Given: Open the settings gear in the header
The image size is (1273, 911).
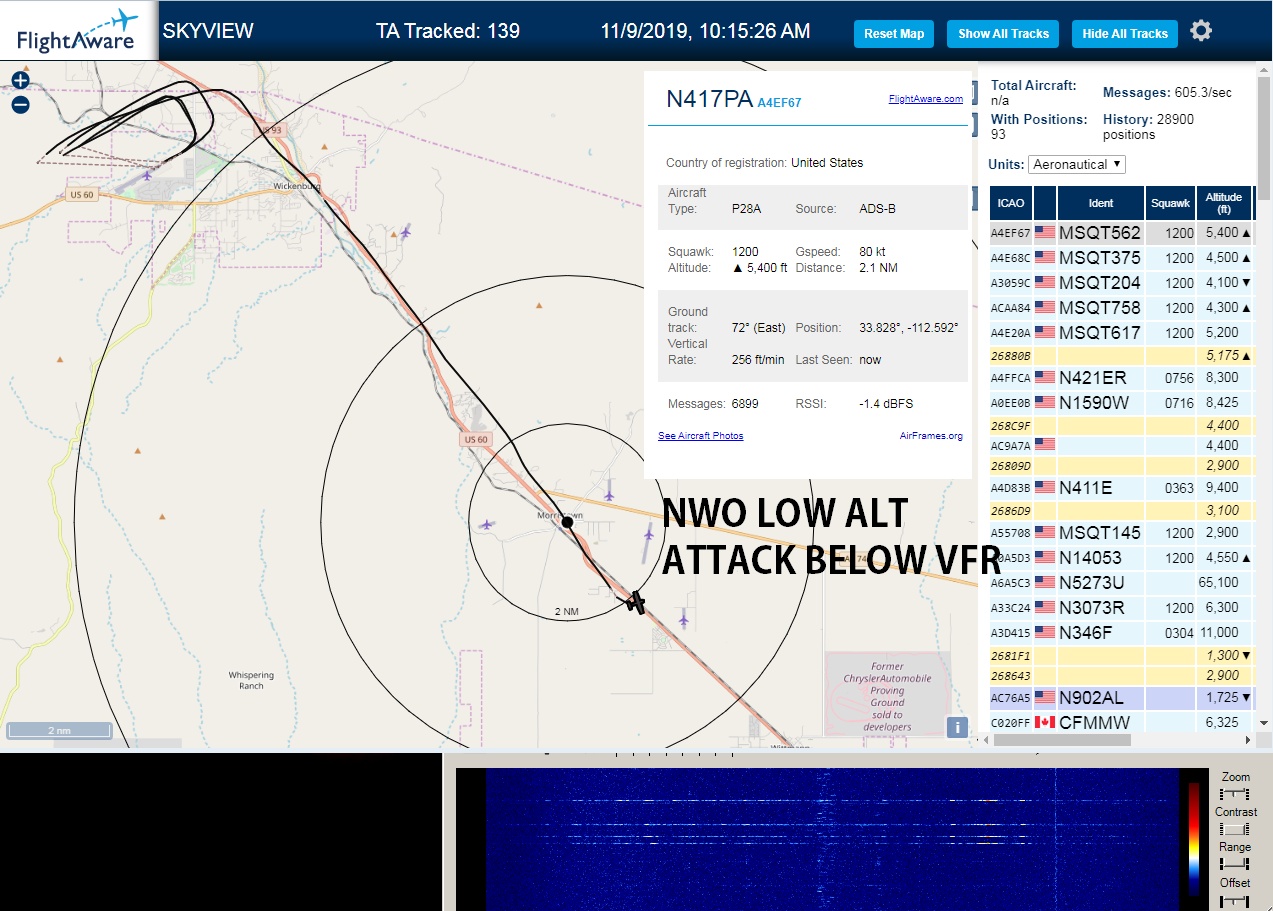Looking at the screenshot, I should tap(1201, 31).
